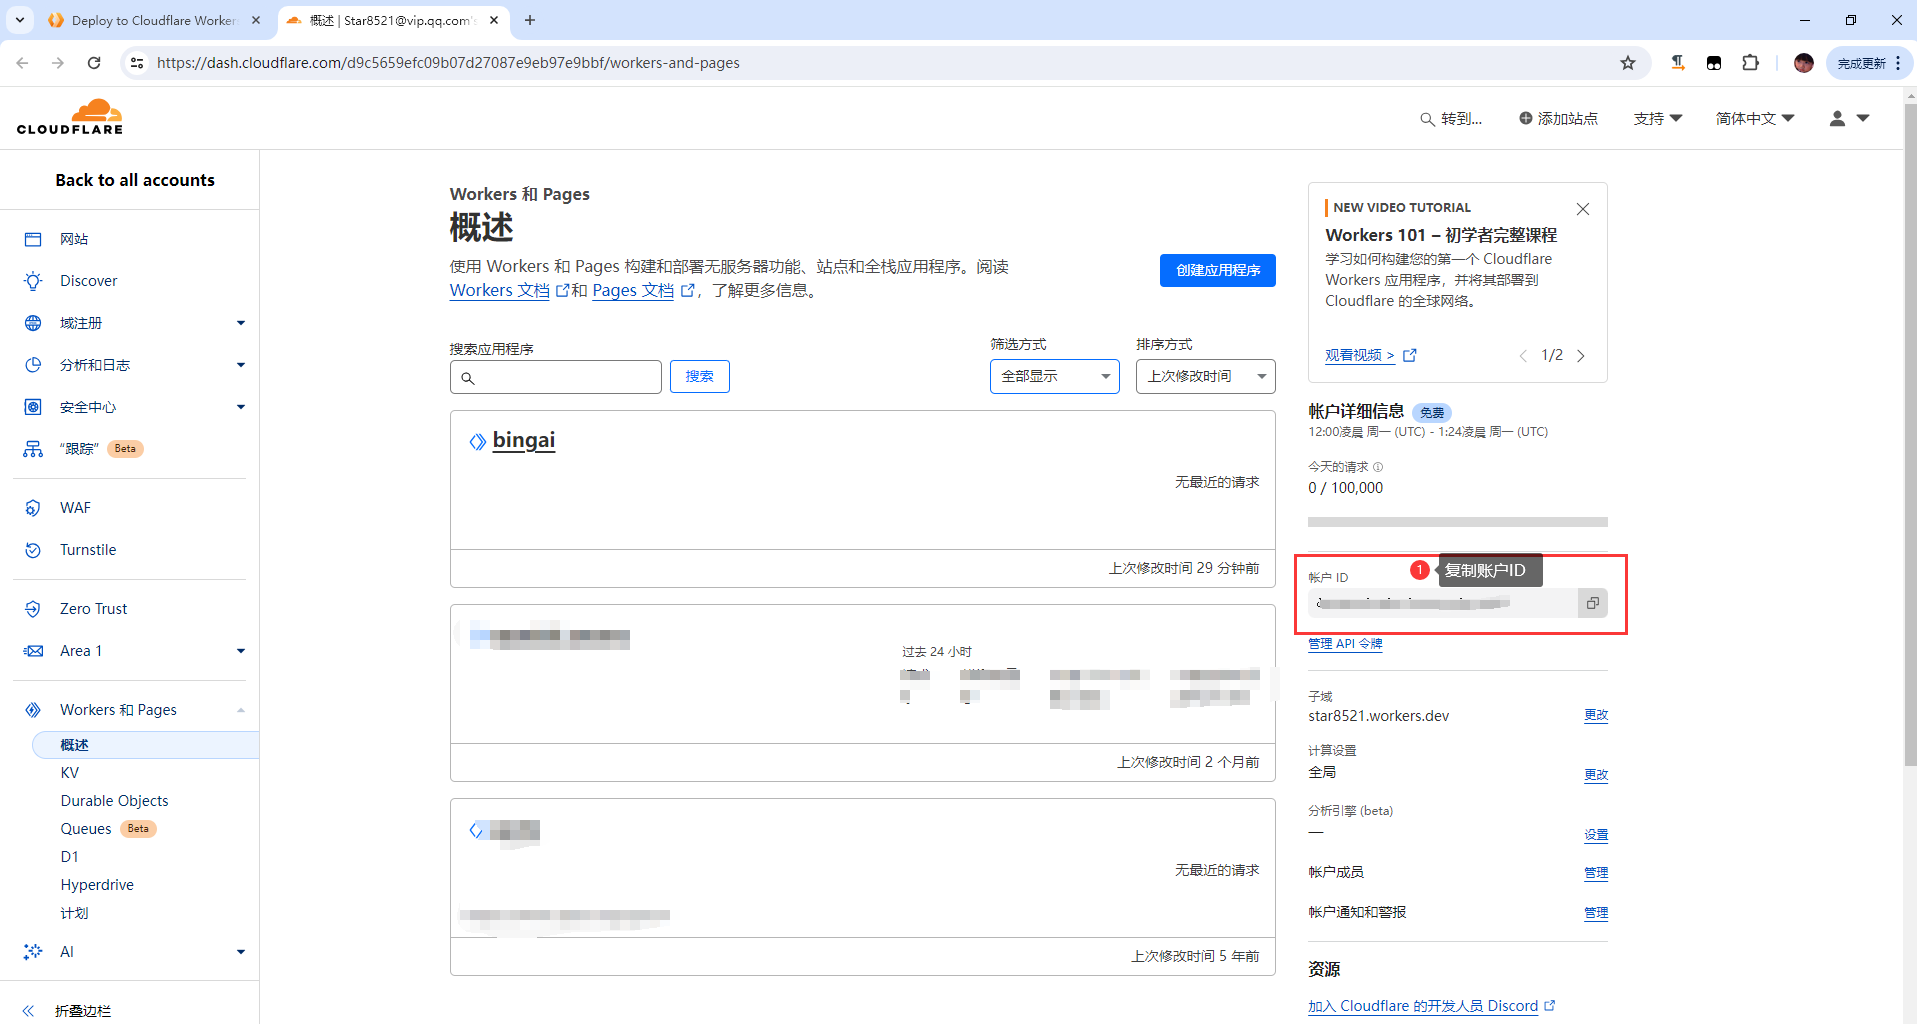
Task: Click 设置 for 分析引擎 (beta)
Action: pyautogui.click(x=1596, y=835)
